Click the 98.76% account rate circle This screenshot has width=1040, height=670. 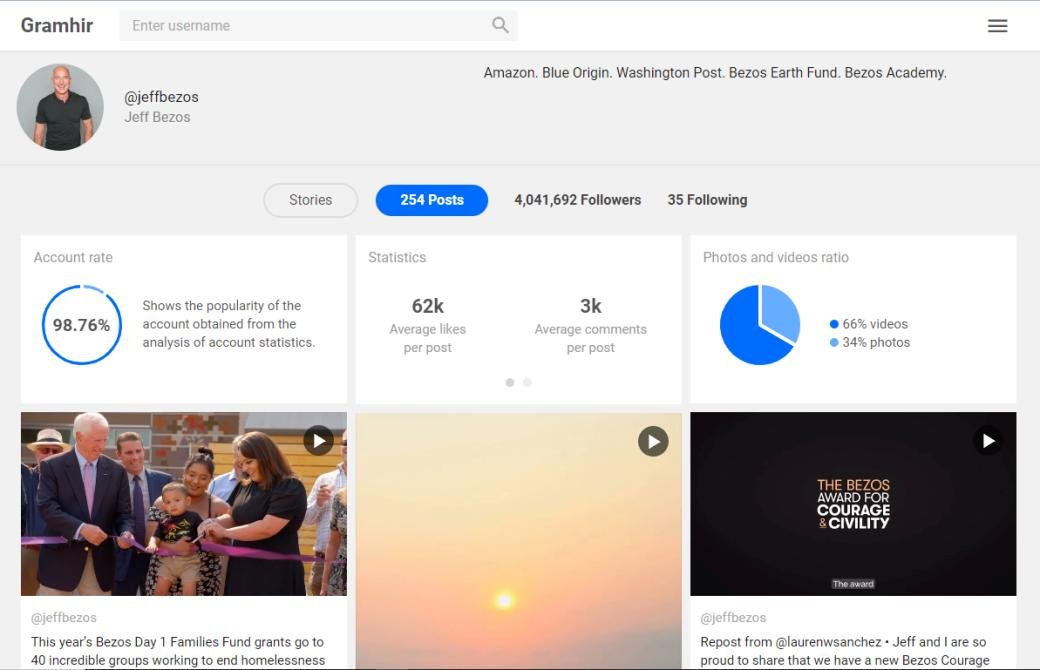(x=81, y=325)
